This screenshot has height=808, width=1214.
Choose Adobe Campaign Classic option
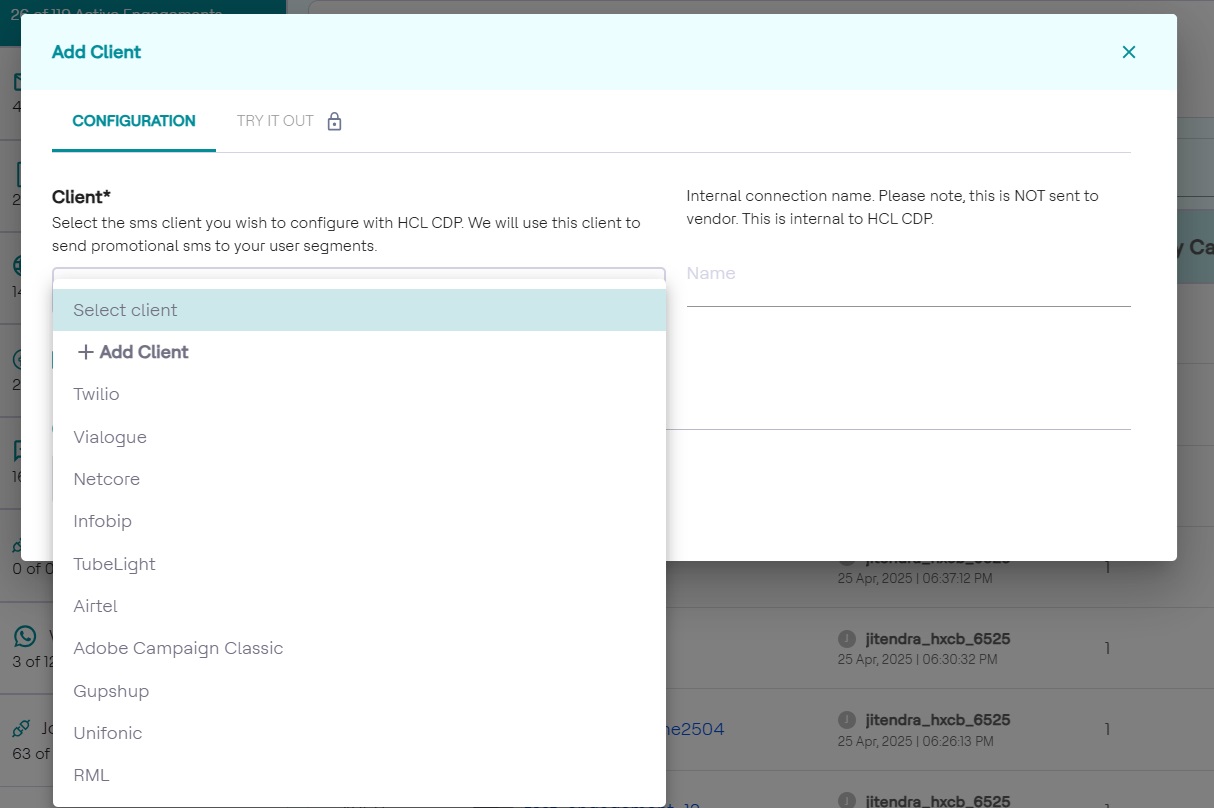[360, 648]
